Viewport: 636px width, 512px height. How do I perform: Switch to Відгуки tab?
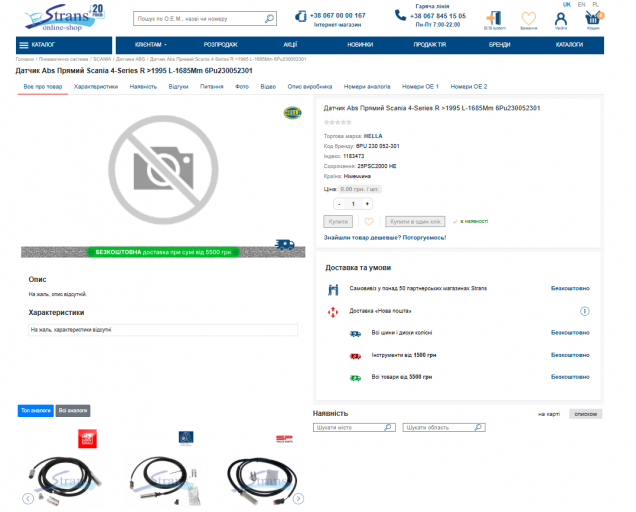coord(178,87)
